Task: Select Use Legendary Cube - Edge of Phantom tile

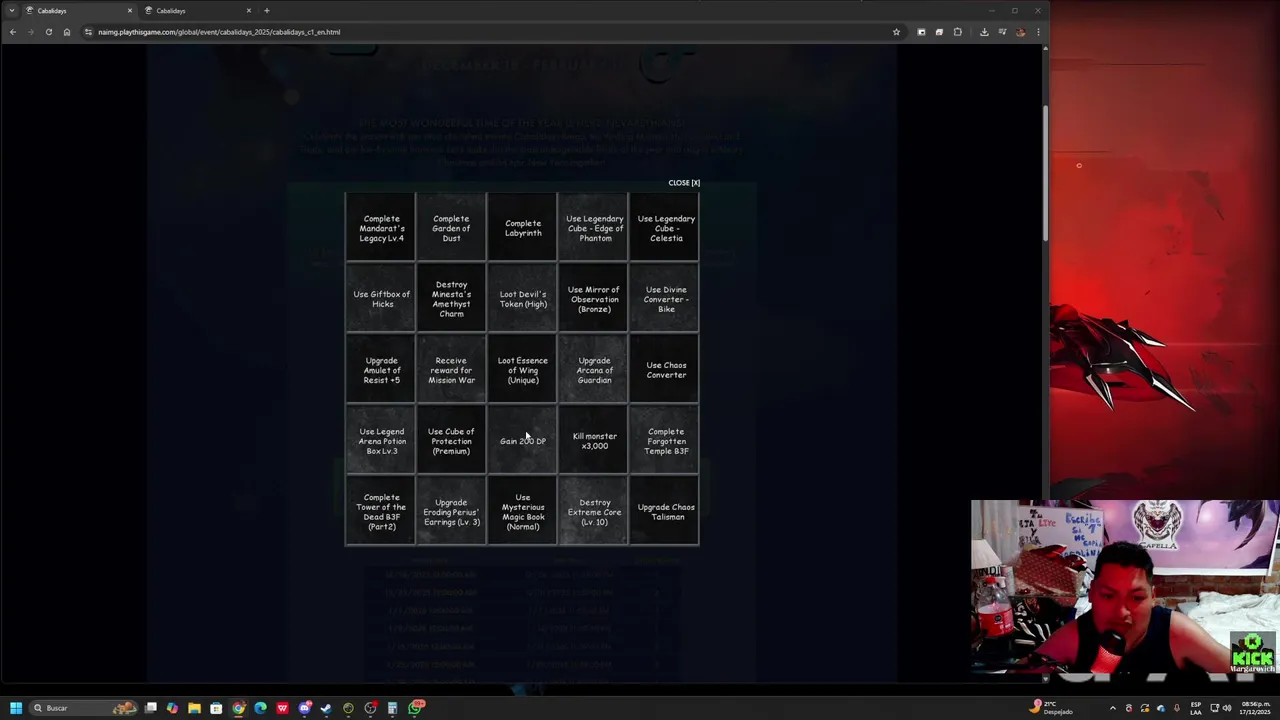Action: pyautogui.click(x=594, y=228)
